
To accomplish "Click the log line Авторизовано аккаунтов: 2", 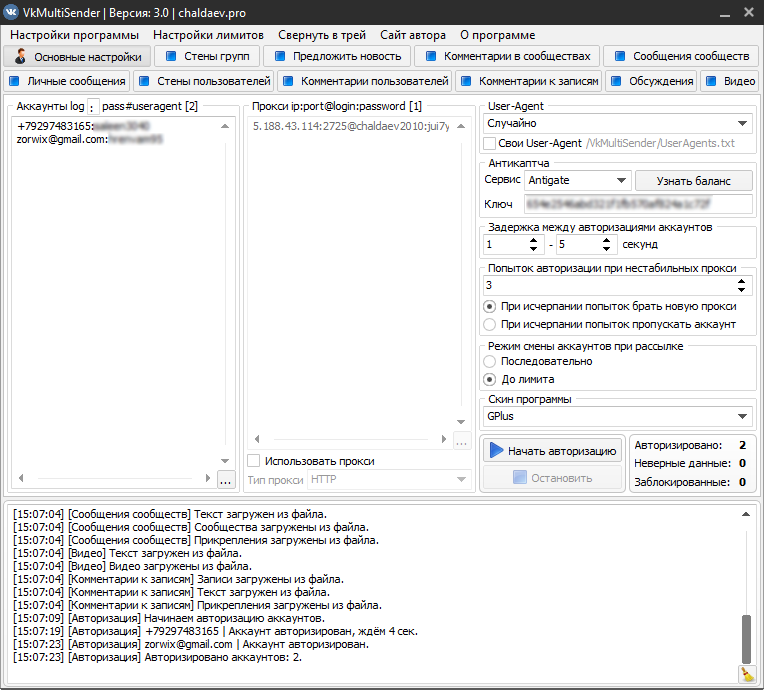I will pos(157,658).
